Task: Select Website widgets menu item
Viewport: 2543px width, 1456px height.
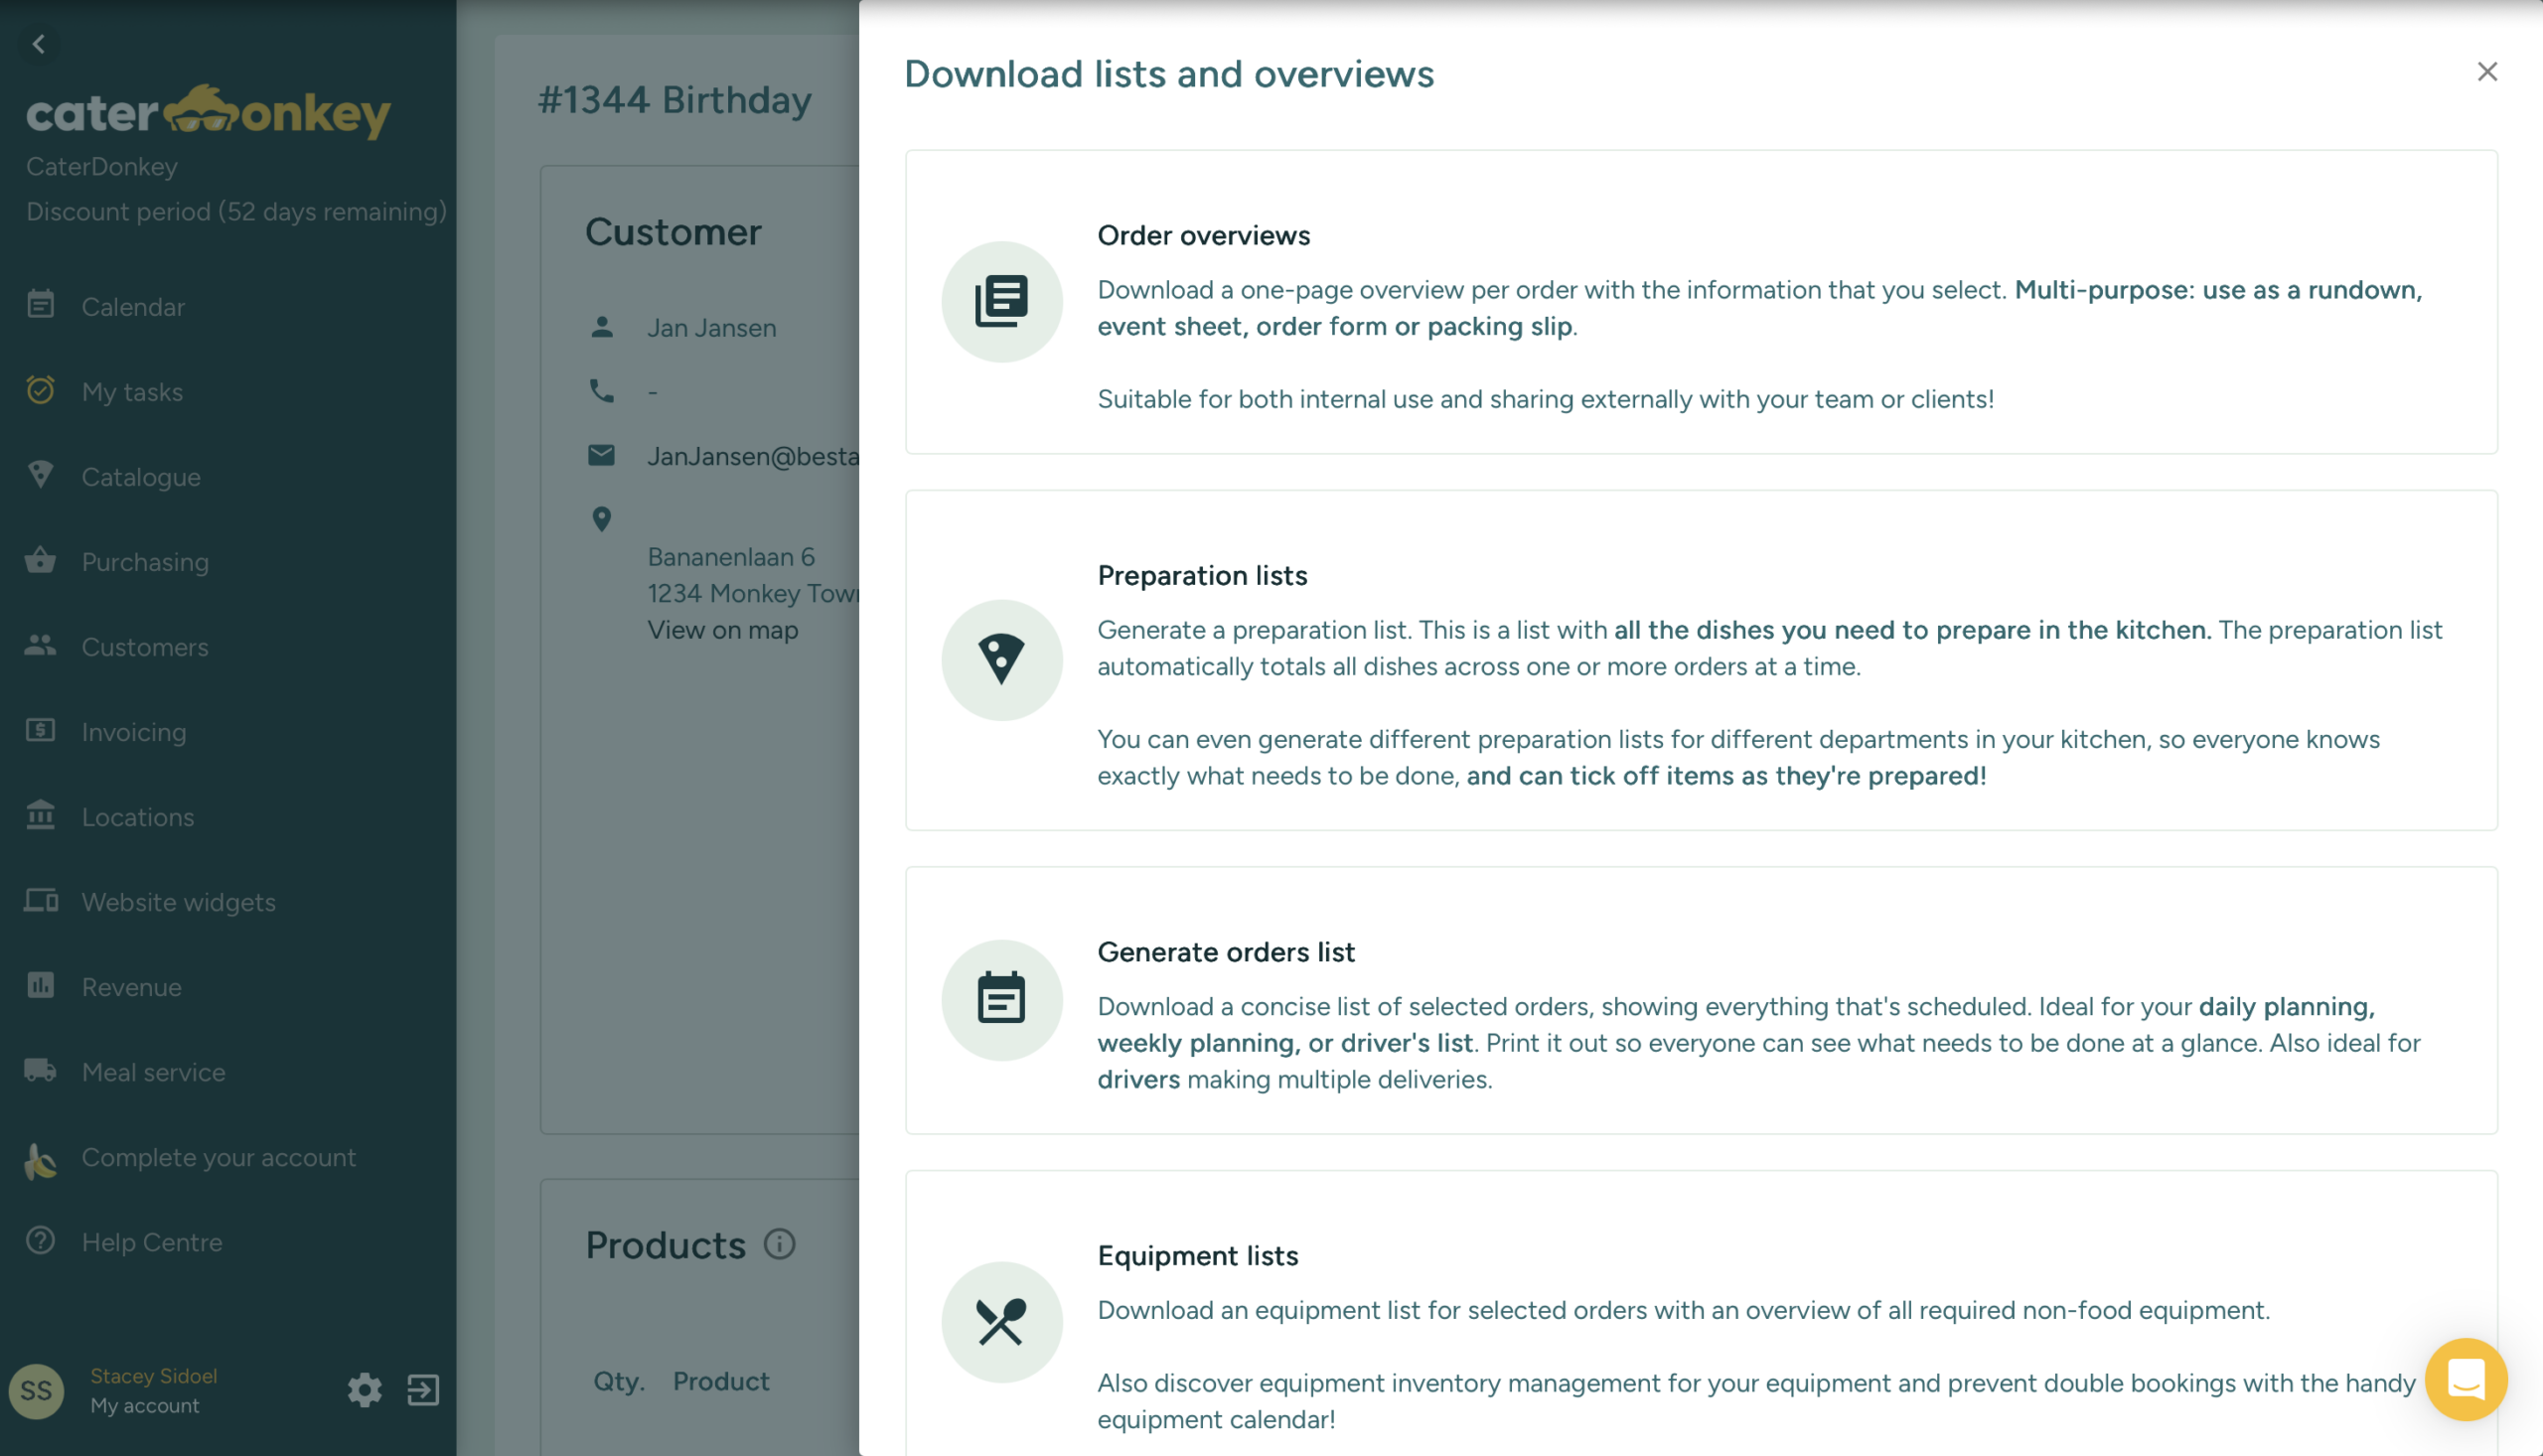Action: click(x=178, y=902)
